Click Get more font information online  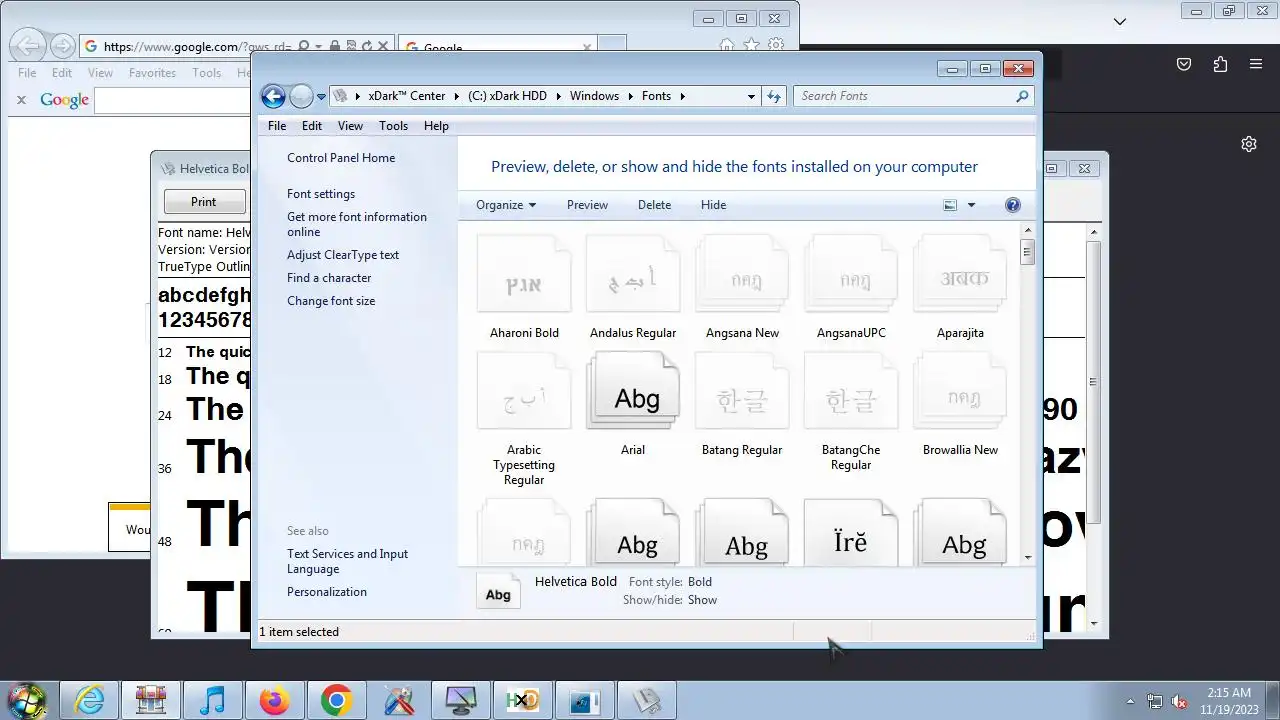(x=357, y=224)
